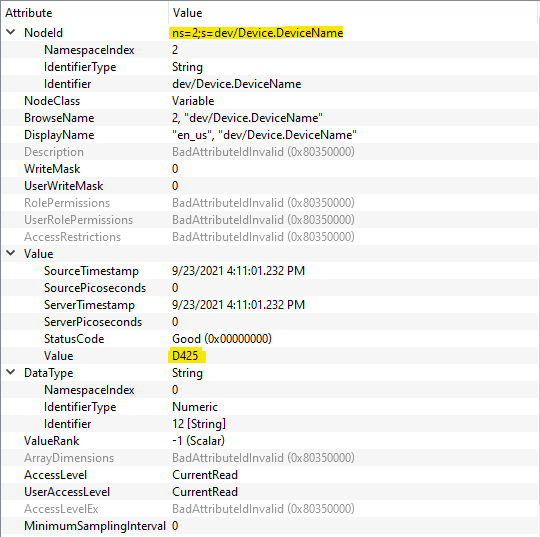Screen dimensions: 540x537
Task: Select the highlighted NodeId value ns=2;s=dev/Device.DeviceName
Action: click(x=257, y=33)
